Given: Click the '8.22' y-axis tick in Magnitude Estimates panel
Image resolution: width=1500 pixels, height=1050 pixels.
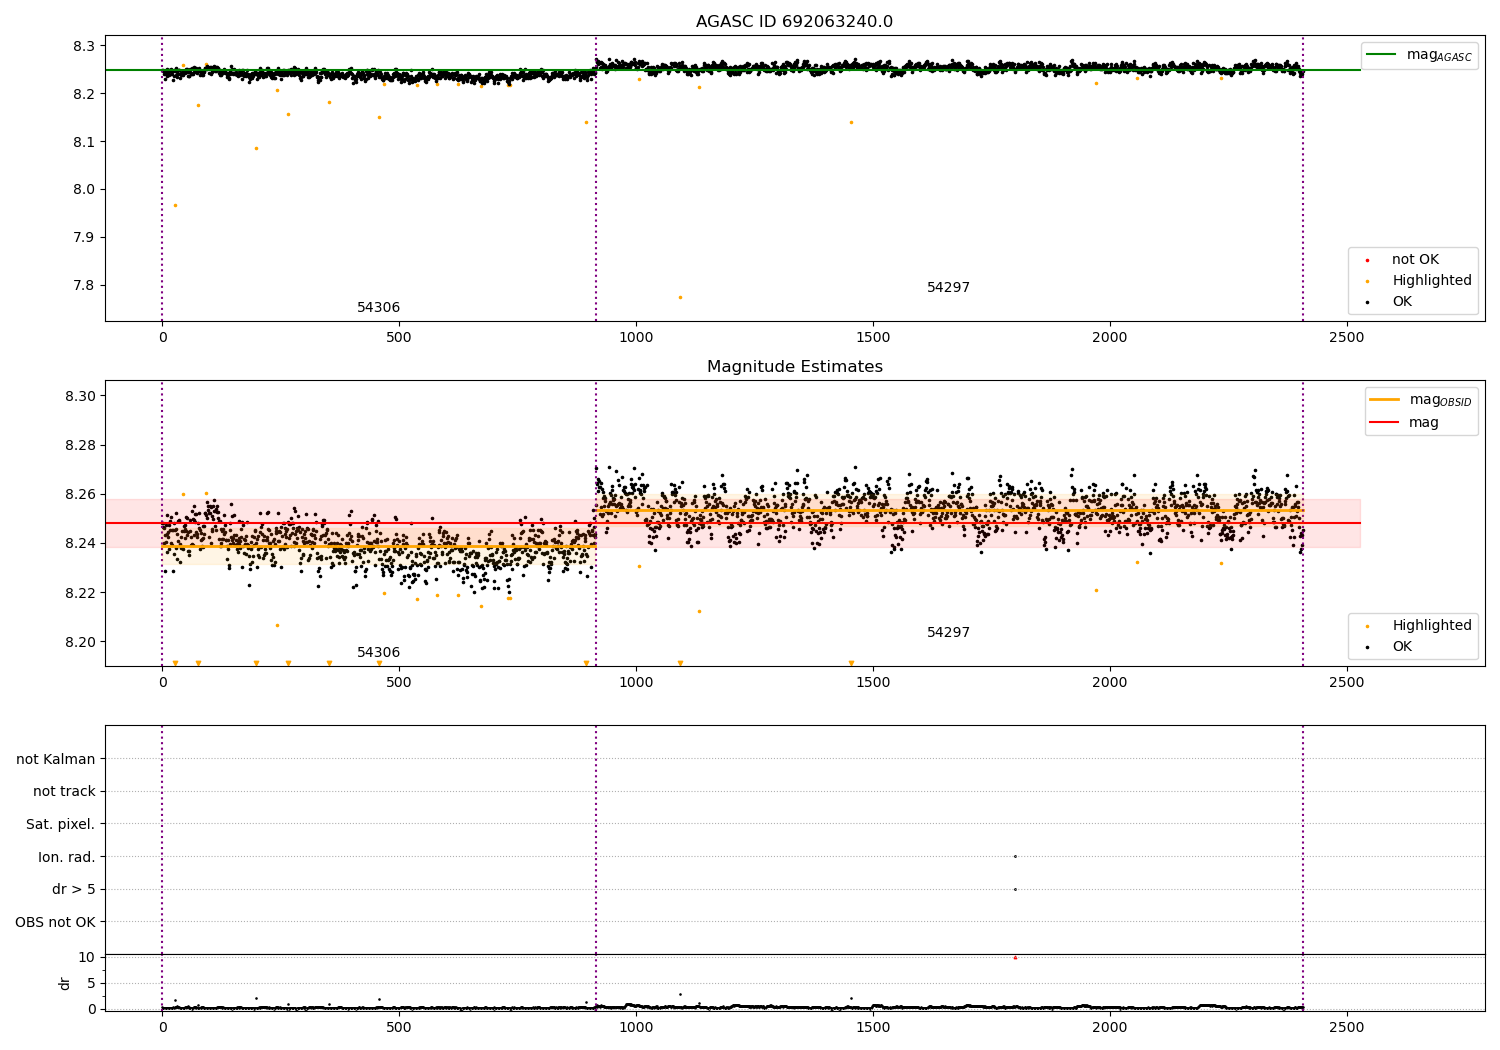Looking at the screenshot, I should 80,593.
